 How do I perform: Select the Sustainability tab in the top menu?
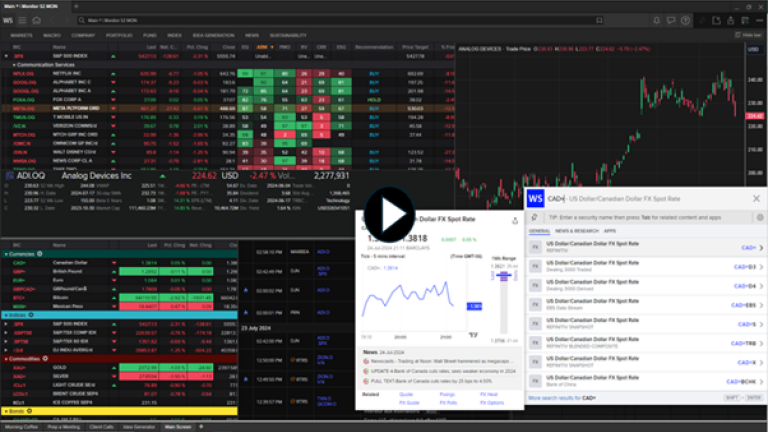click(290, 35)
